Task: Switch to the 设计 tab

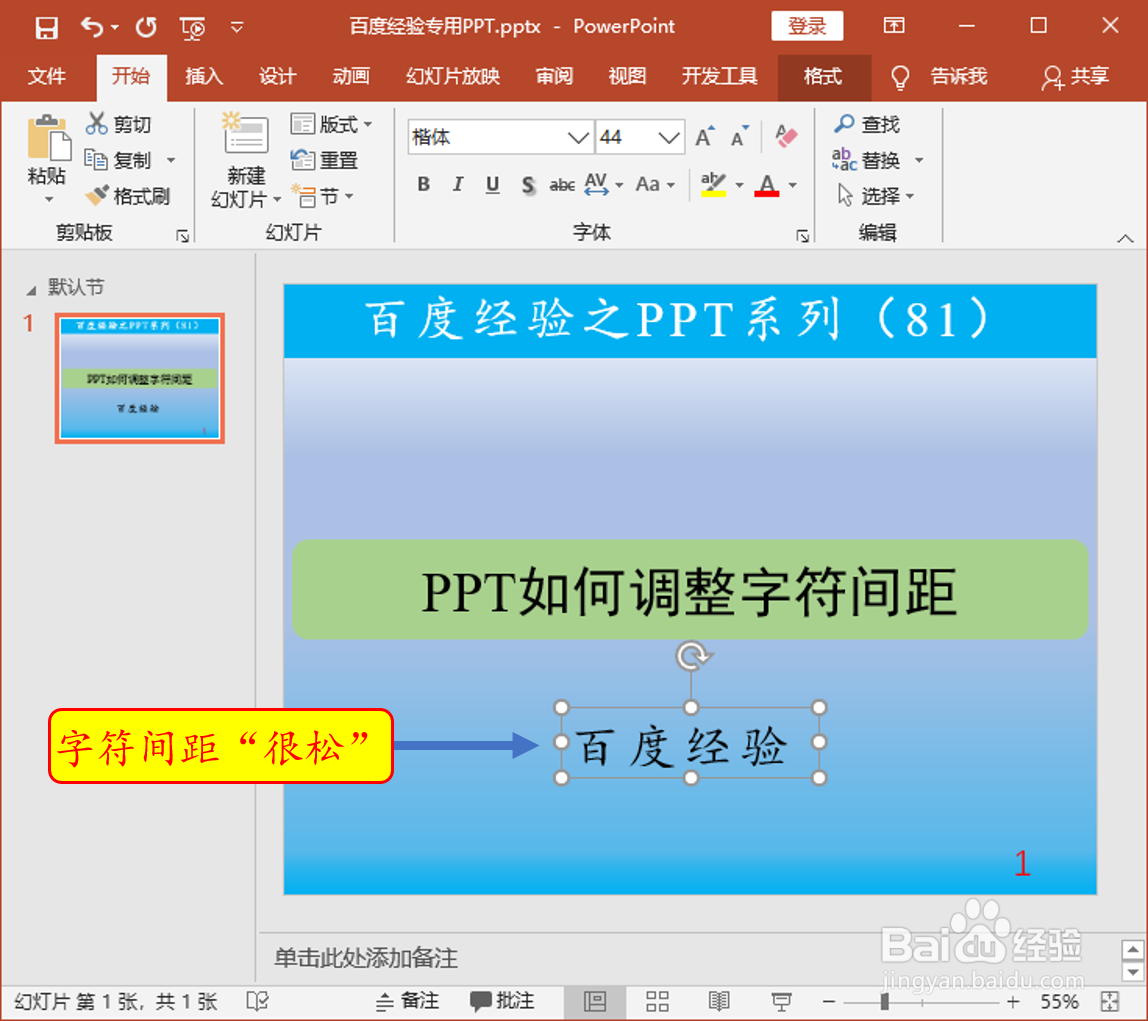Action: [277, 76]
